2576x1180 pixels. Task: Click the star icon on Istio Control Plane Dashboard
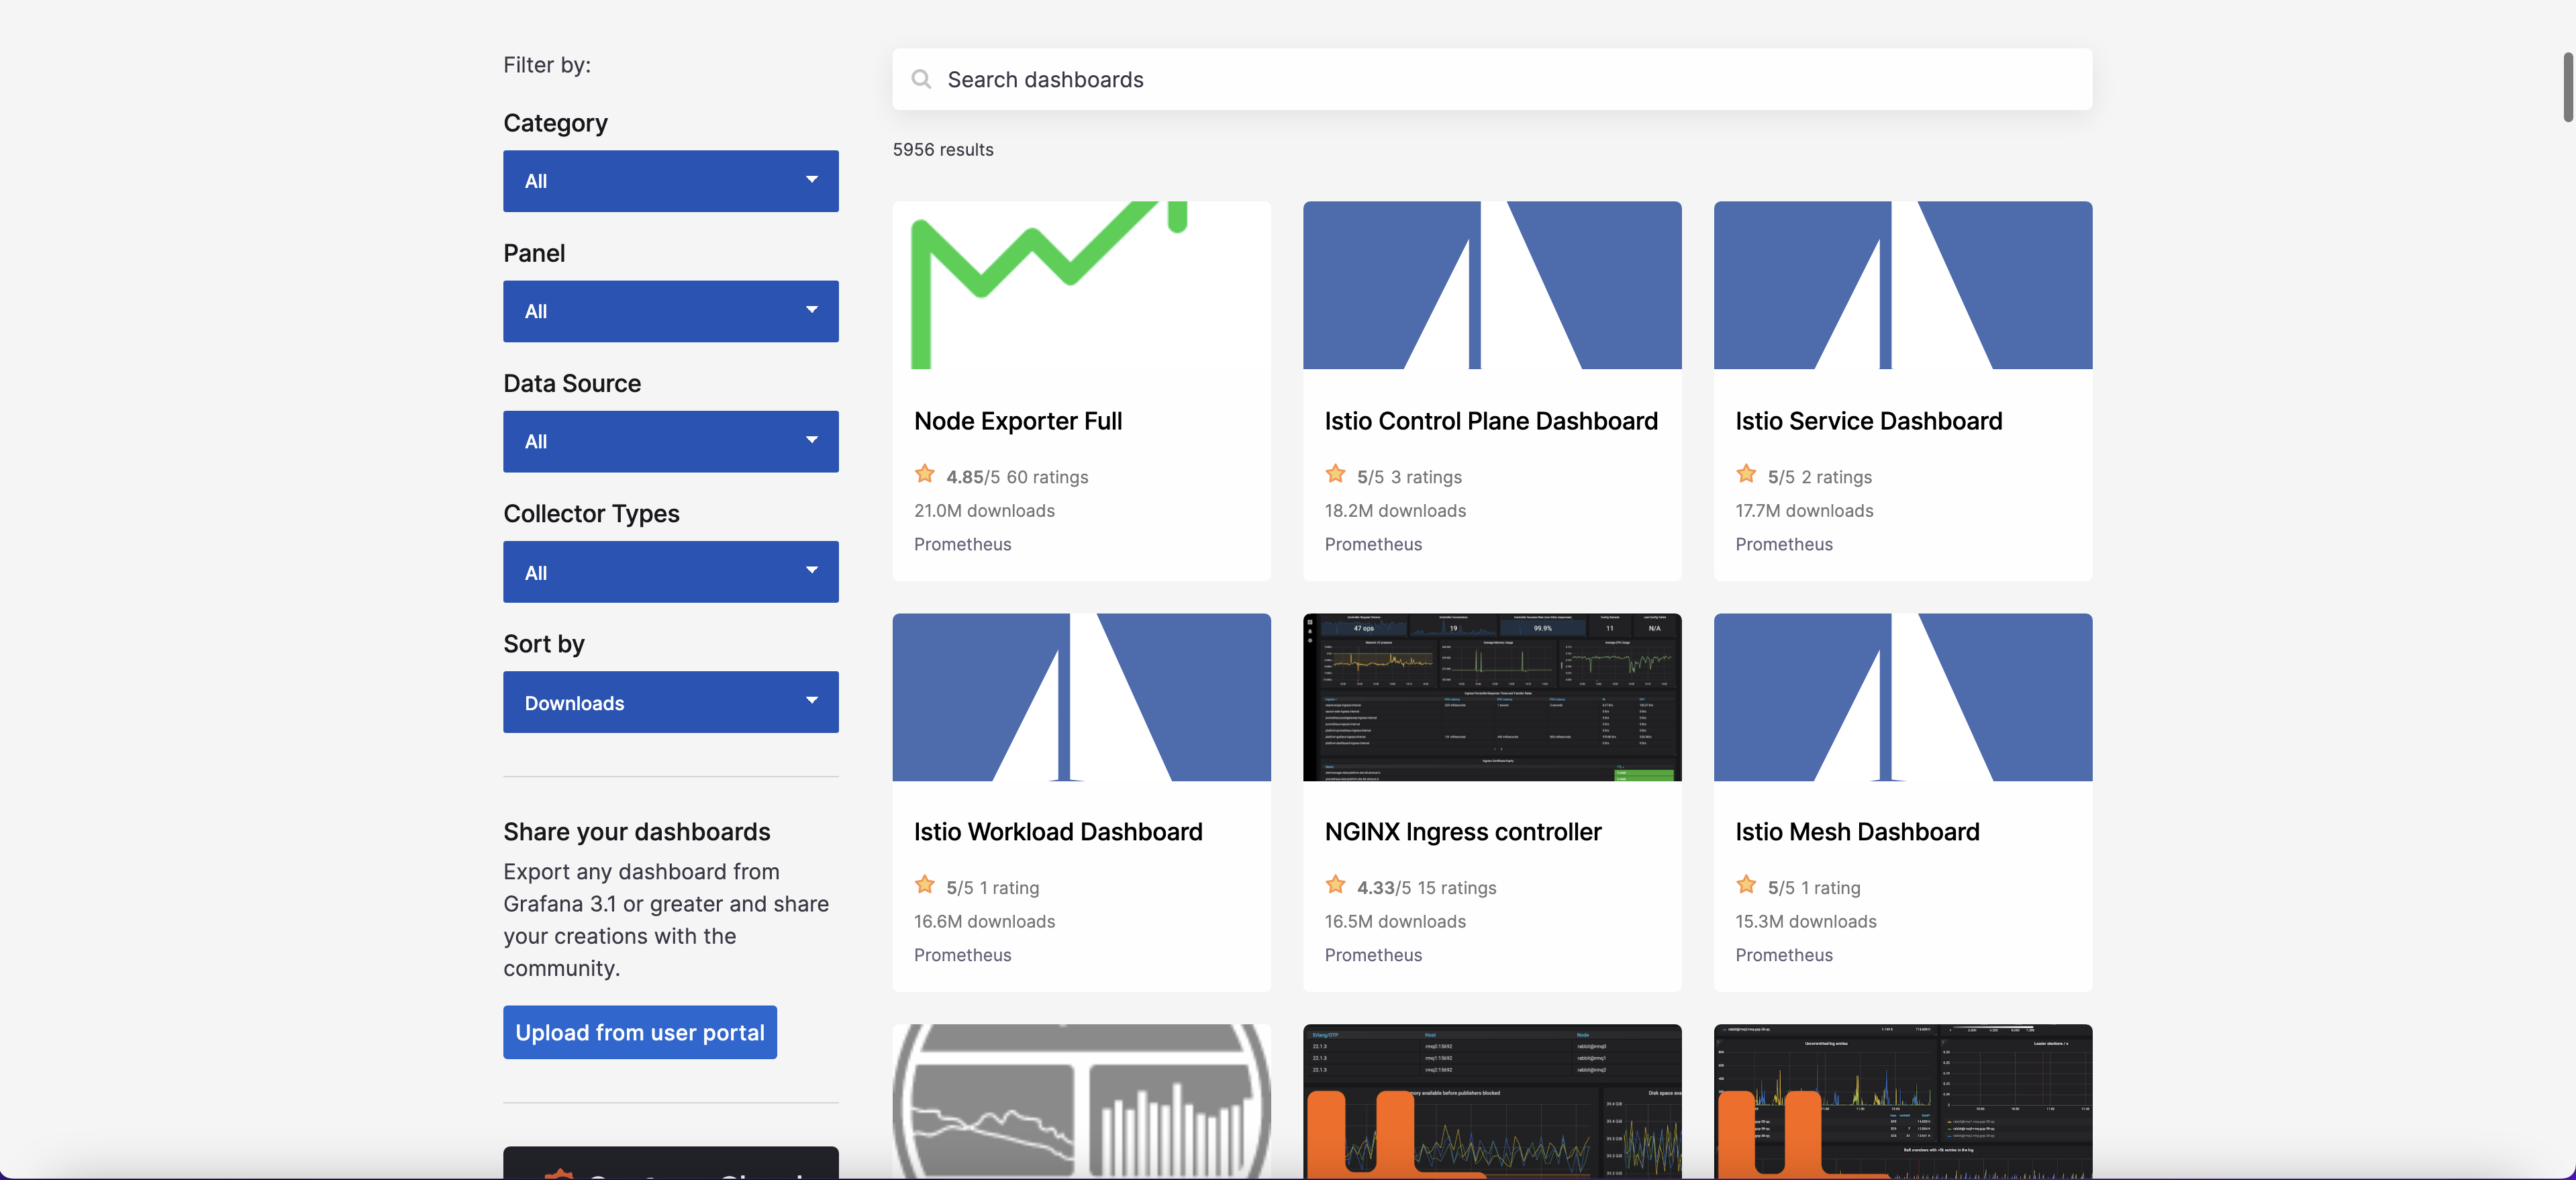(x=1336, y=474)
